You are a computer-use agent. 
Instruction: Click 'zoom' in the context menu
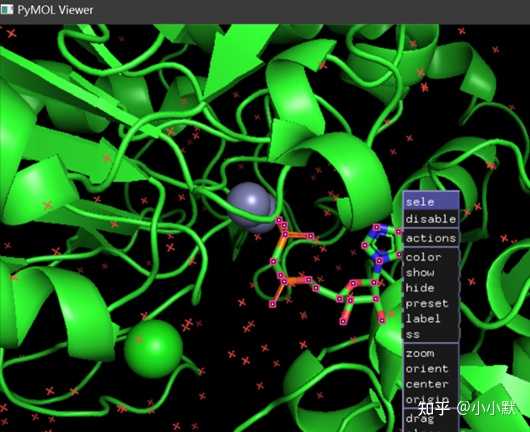[431, 354]
